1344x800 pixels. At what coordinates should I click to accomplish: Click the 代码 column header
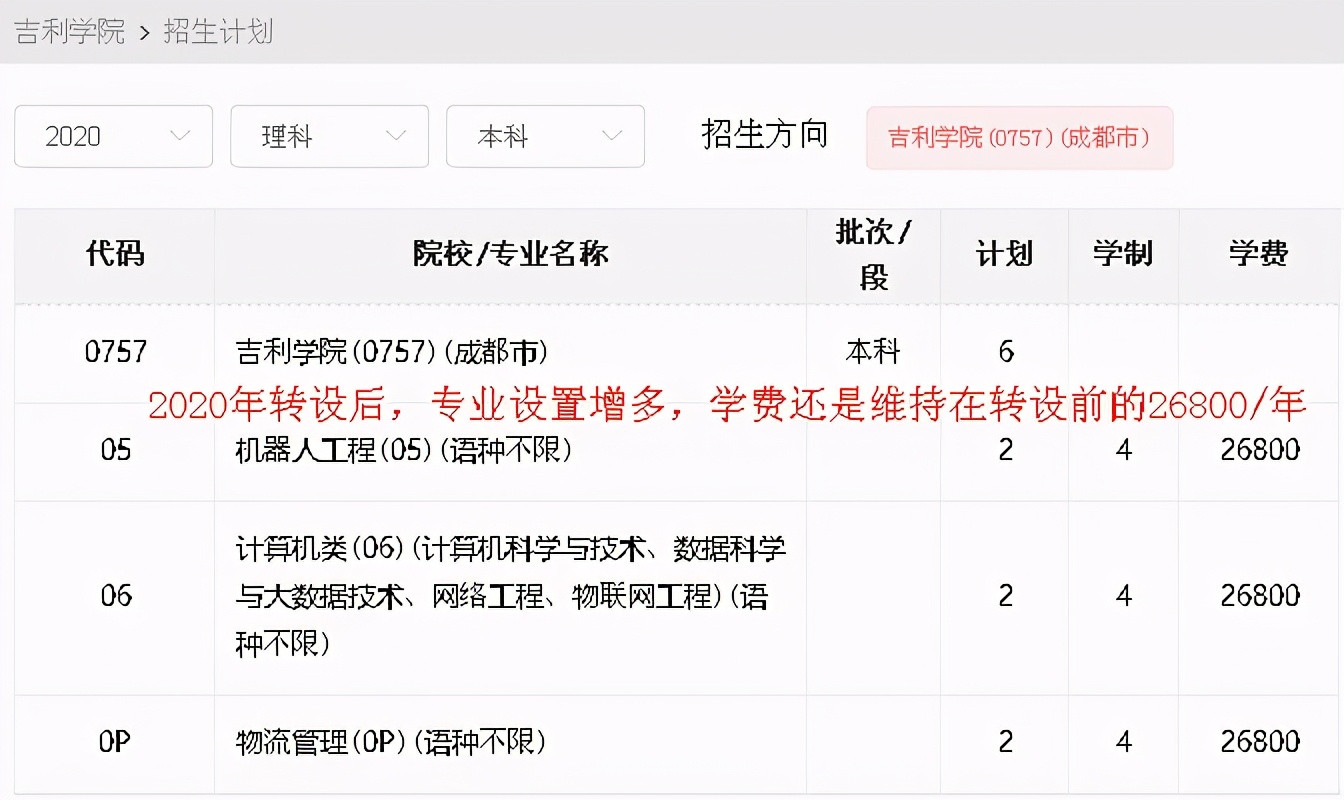pyautogui.click(x=113, y=254)
